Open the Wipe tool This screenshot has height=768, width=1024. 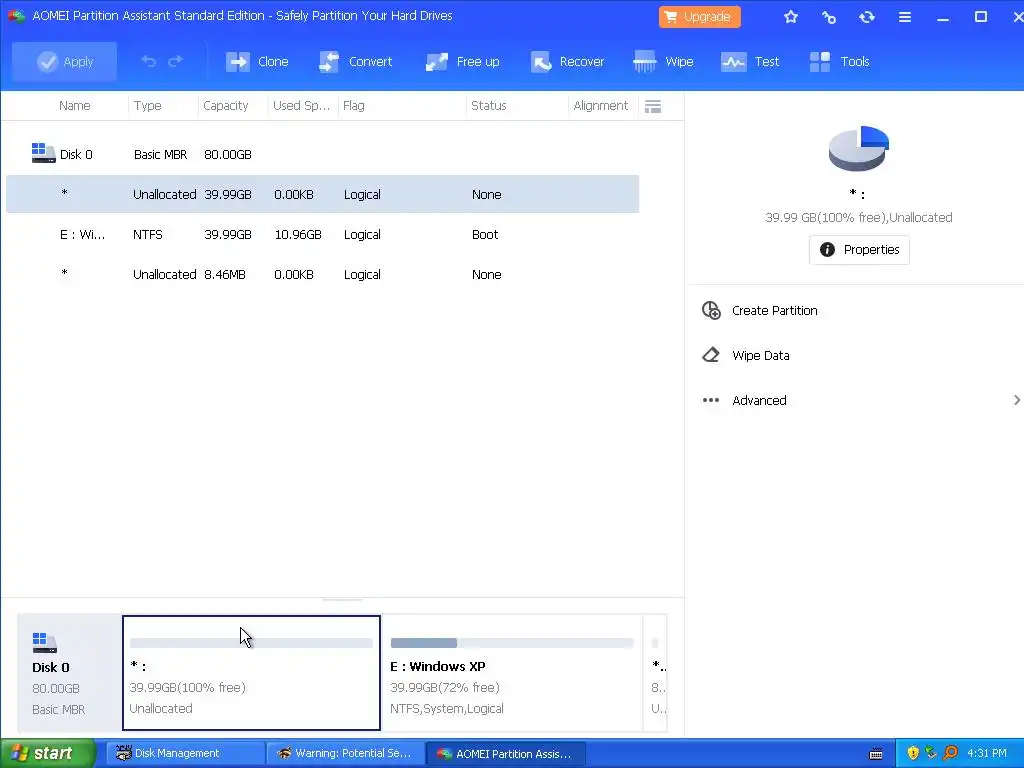click(x=663, y=61)
